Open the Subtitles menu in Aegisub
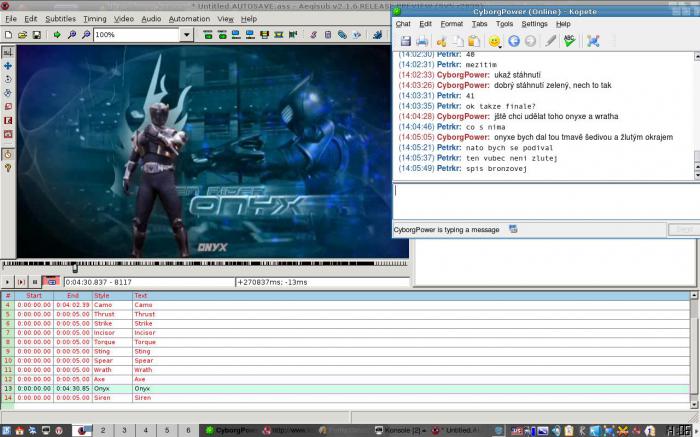 click(60, 19)
